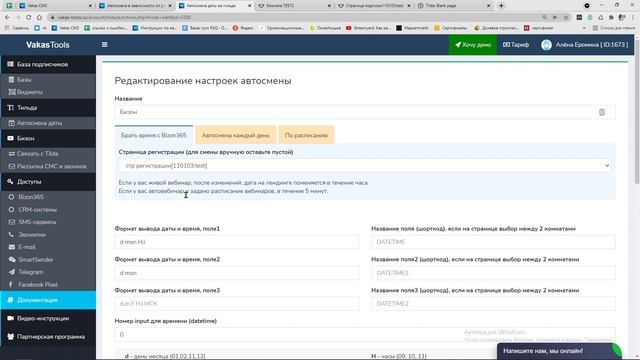Click the Название поля (шорткод) DATETIME input
The image size is (640, 360).
pyautogui.click(x=493, y=242)
